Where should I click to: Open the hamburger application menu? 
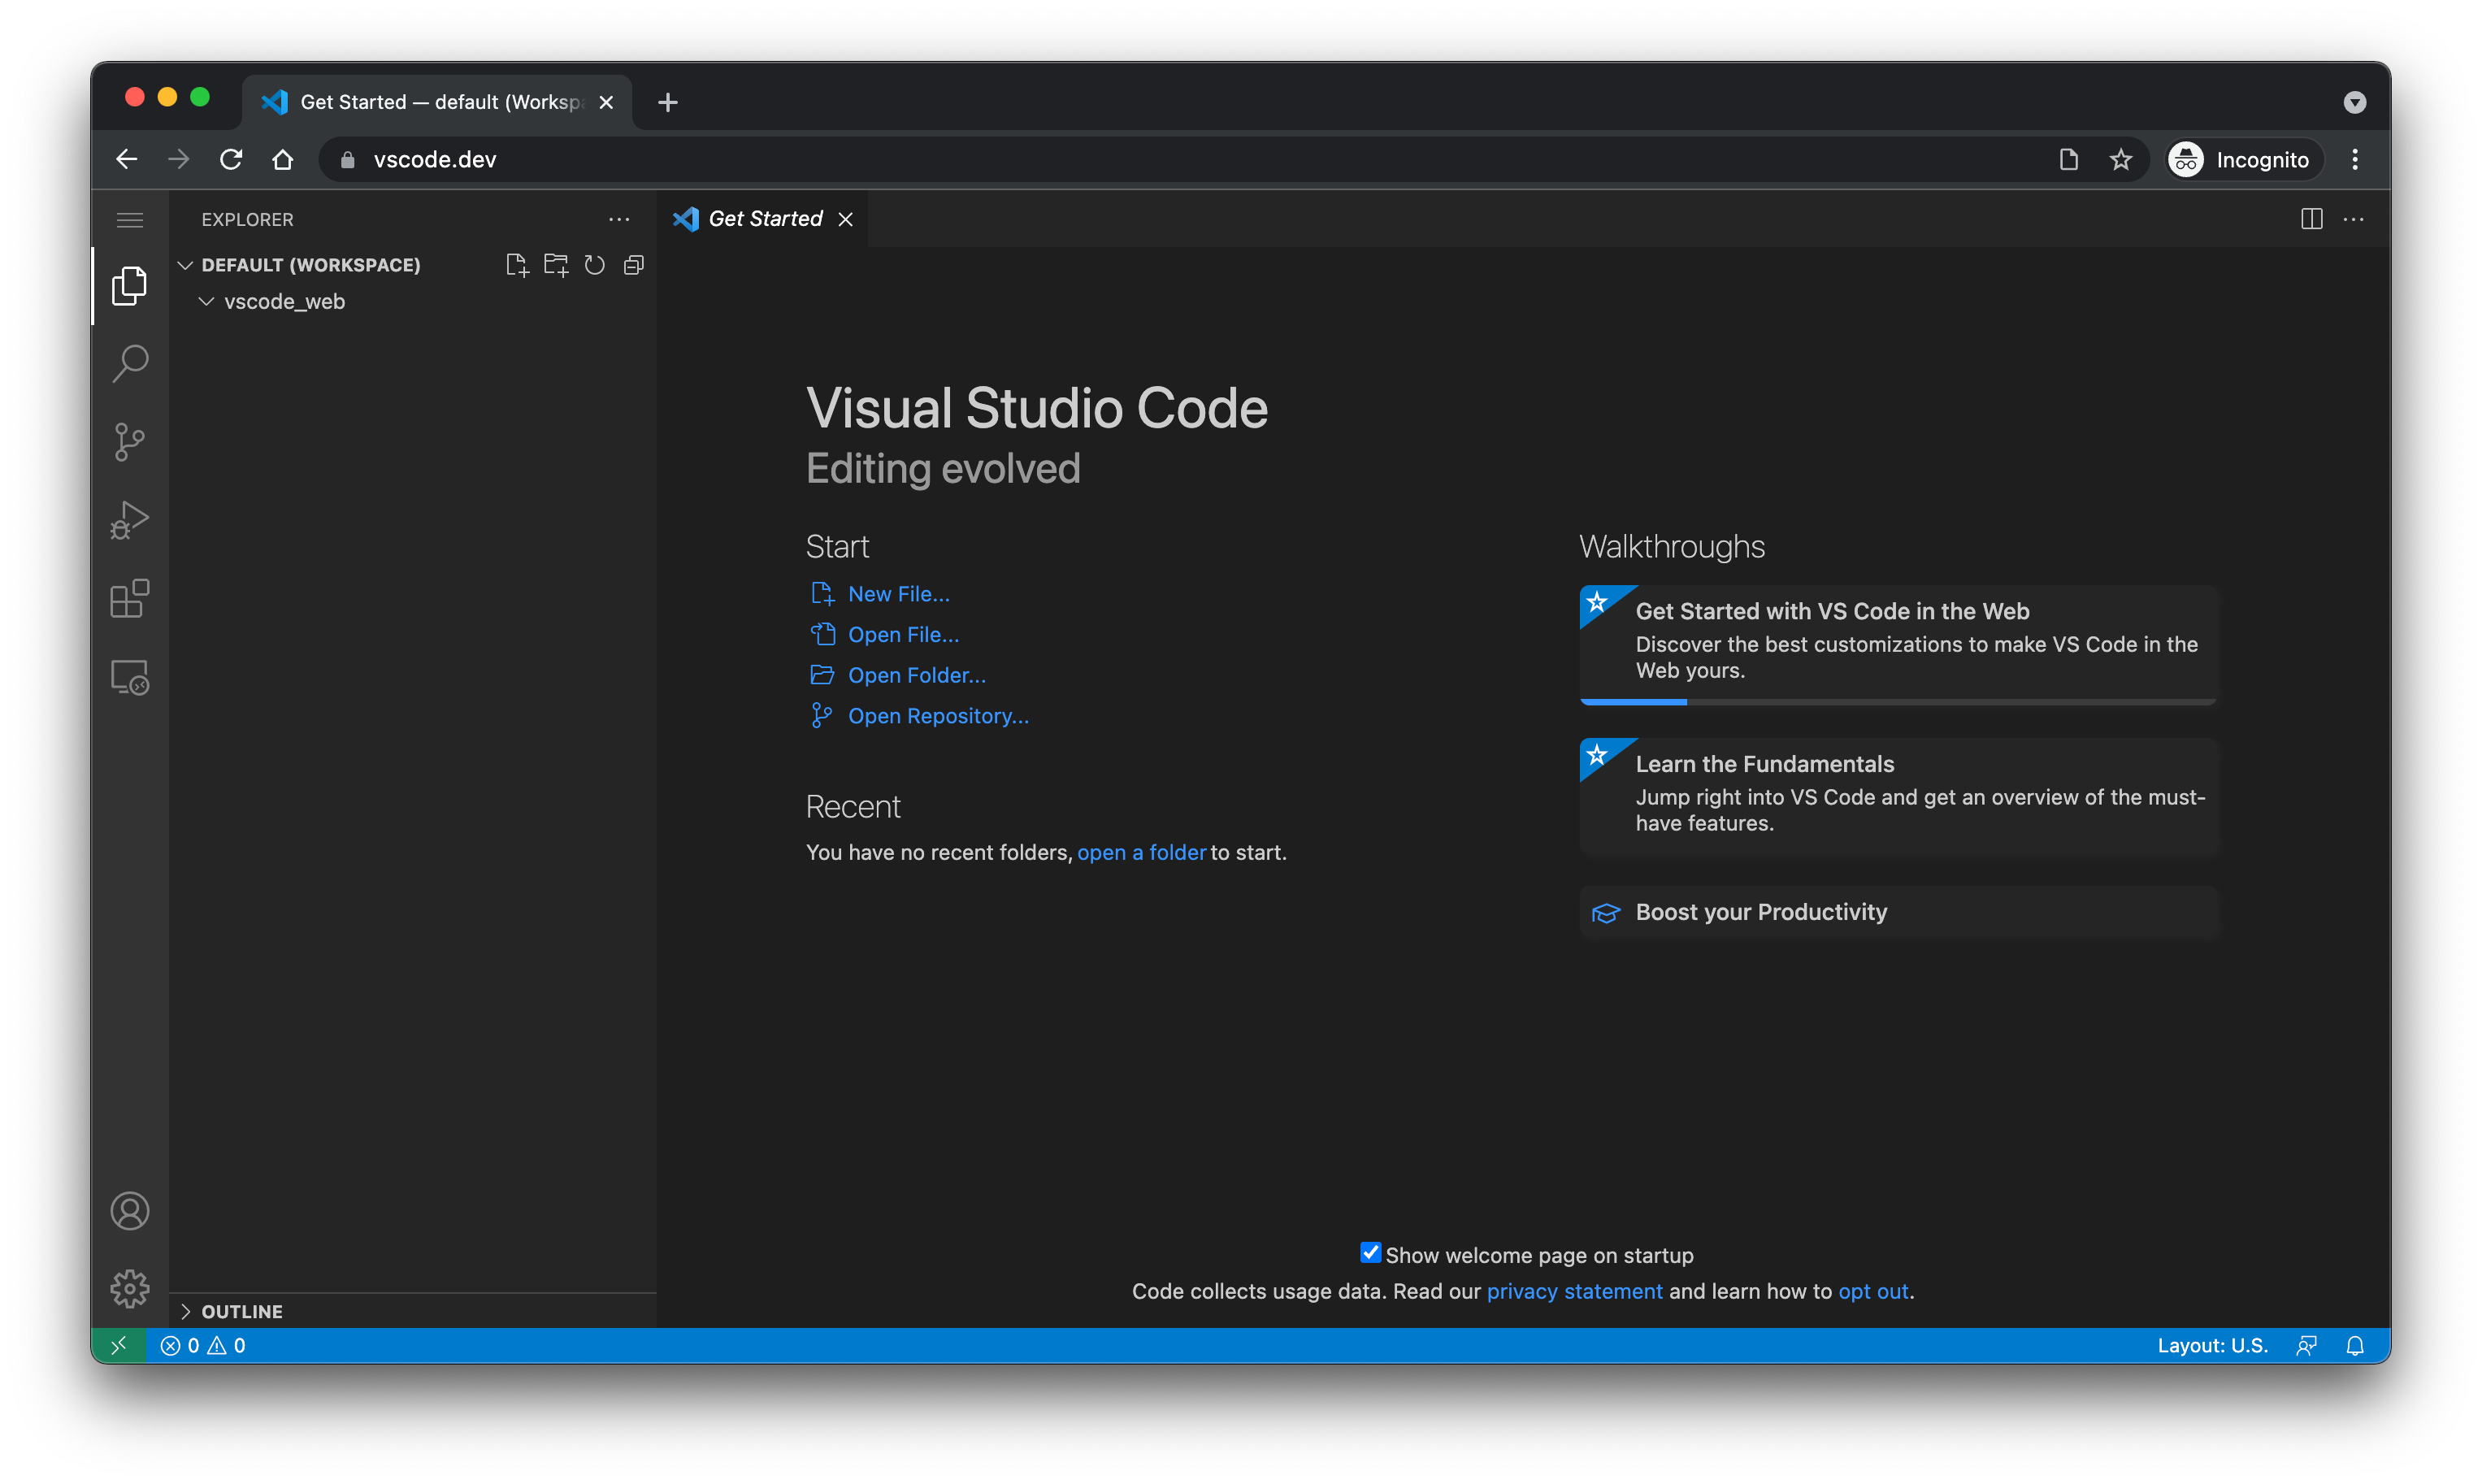(130, 220)
